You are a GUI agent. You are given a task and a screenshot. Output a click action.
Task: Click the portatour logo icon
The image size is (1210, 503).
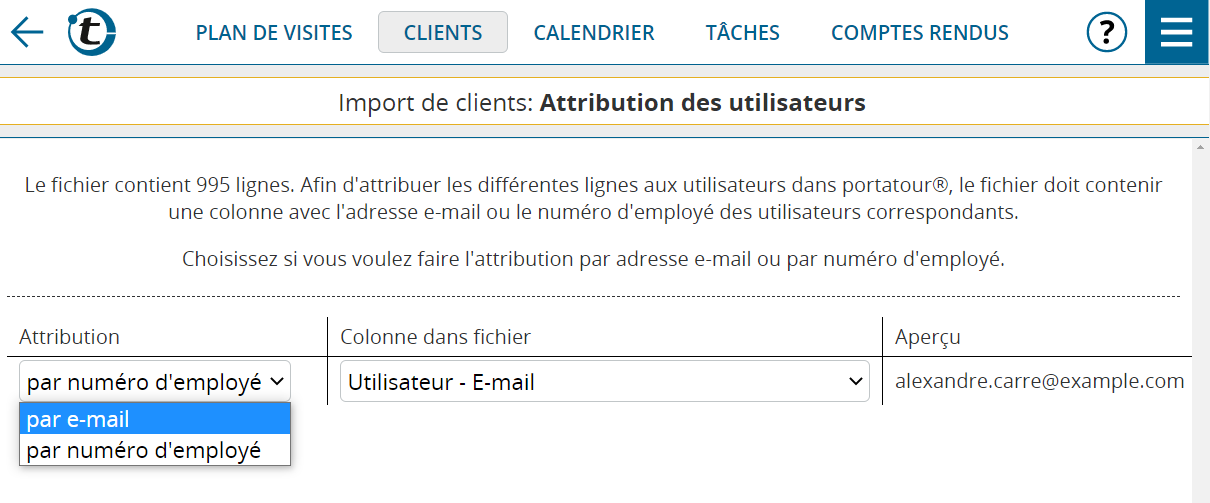click(91, 32)
